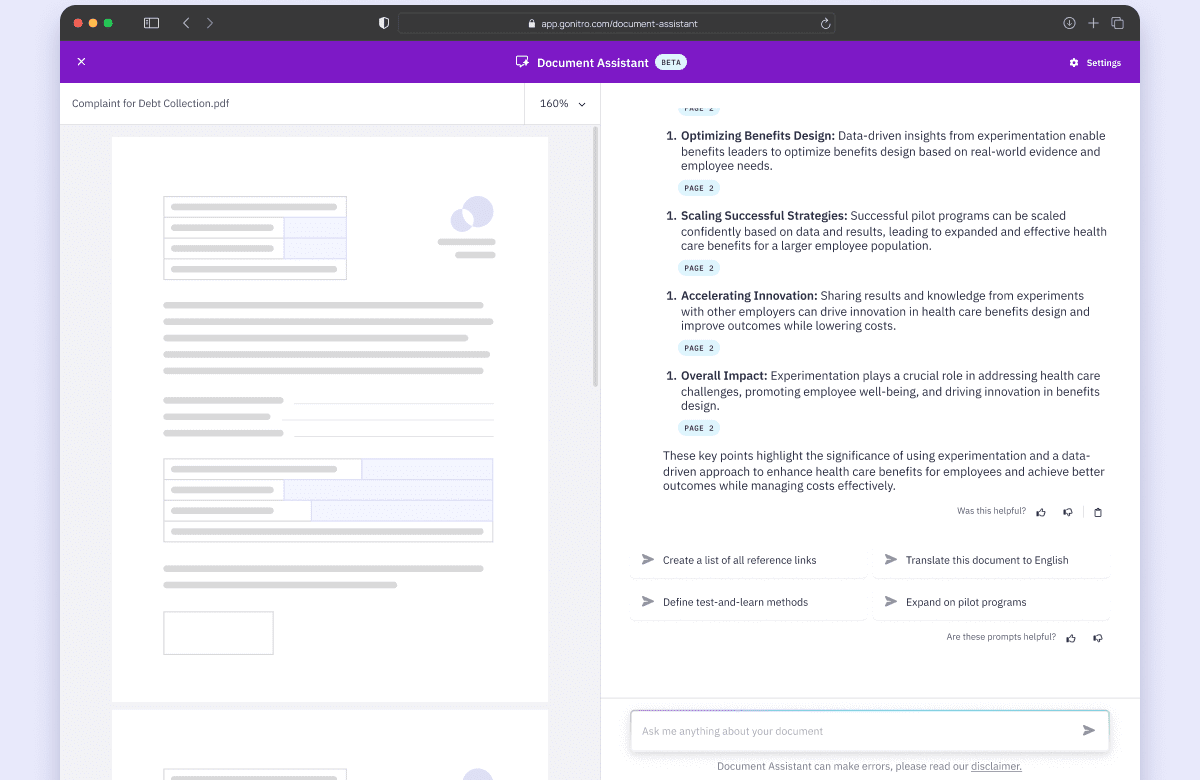Click the 'Optimizing Benefits Design:' heading
Screen dimensions: 1200x780
point(758,136)
